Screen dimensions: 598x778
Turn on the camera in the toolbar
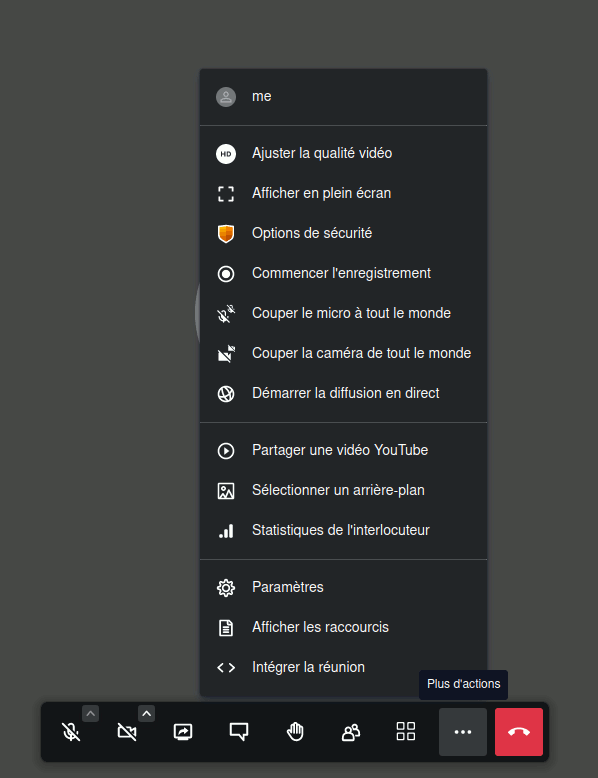[x=127, y=732]
